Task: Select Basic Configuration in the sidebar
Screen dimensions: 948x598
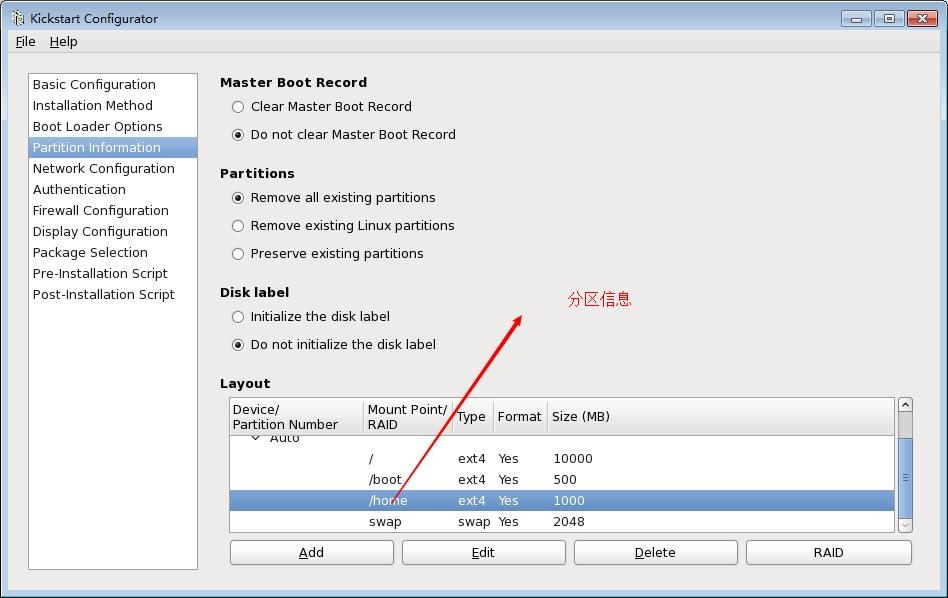Action: point(113,85)
